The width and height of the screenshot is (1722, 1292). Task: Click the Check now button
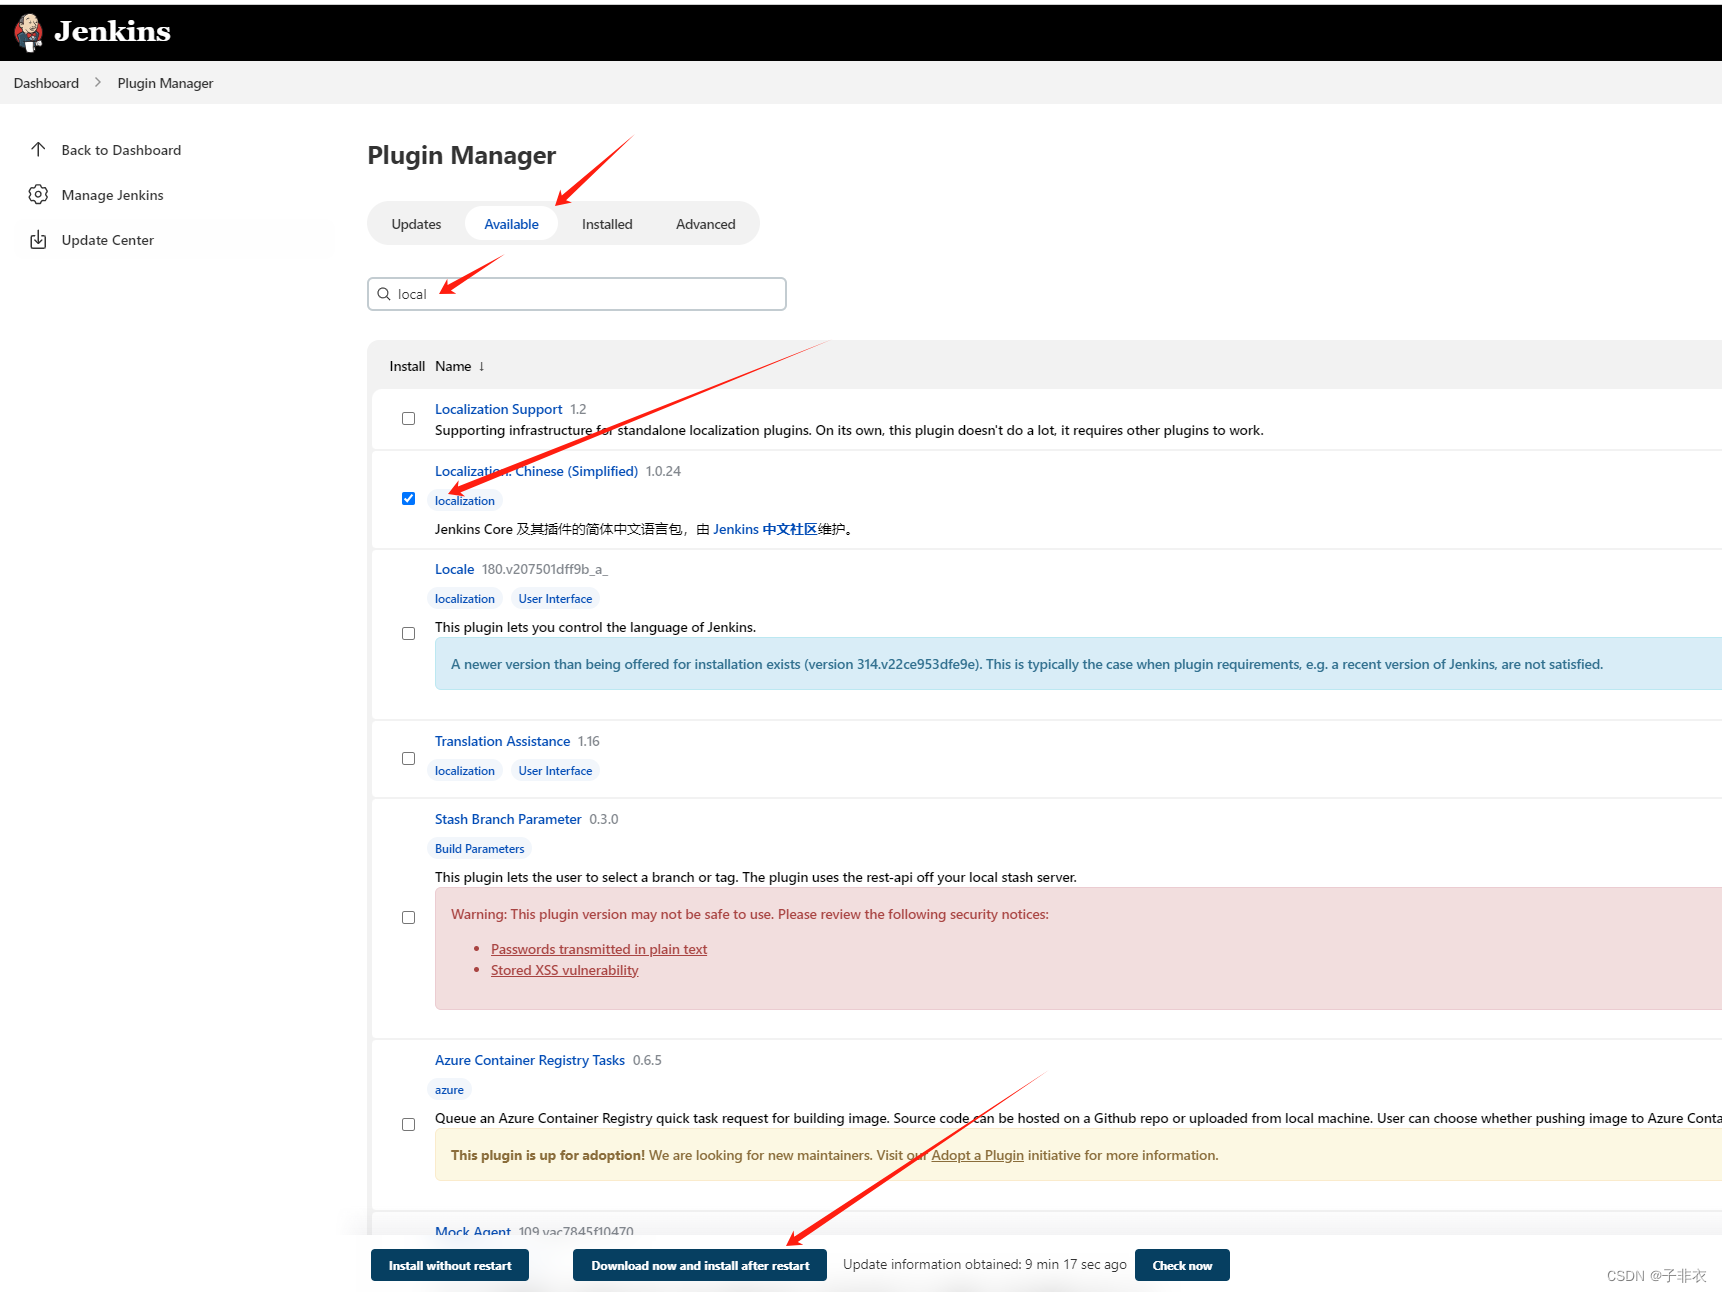[1182, 1265]
